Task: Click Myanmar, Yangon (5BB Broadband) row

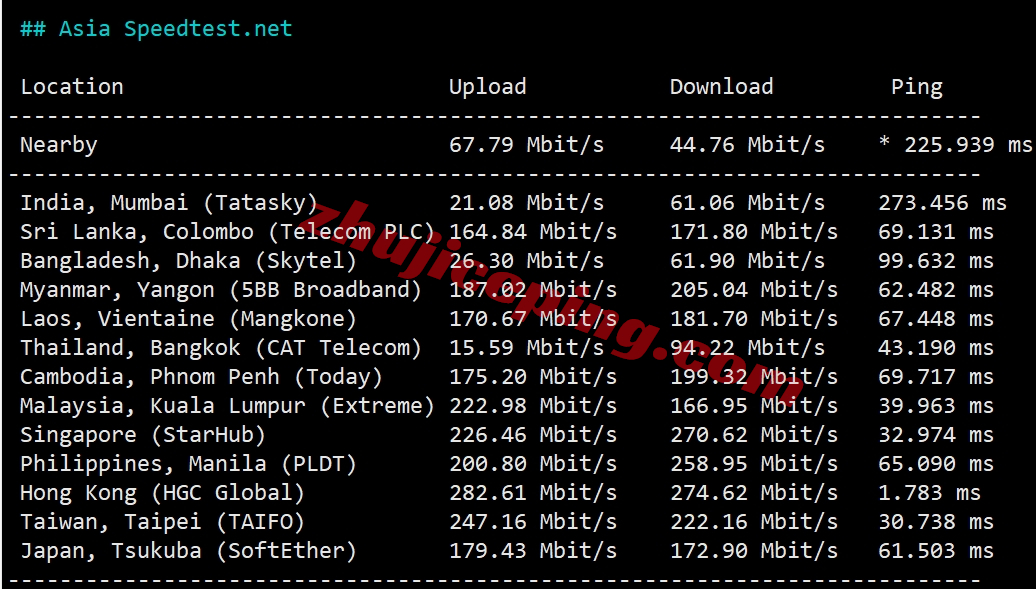Action: point(507,290)
